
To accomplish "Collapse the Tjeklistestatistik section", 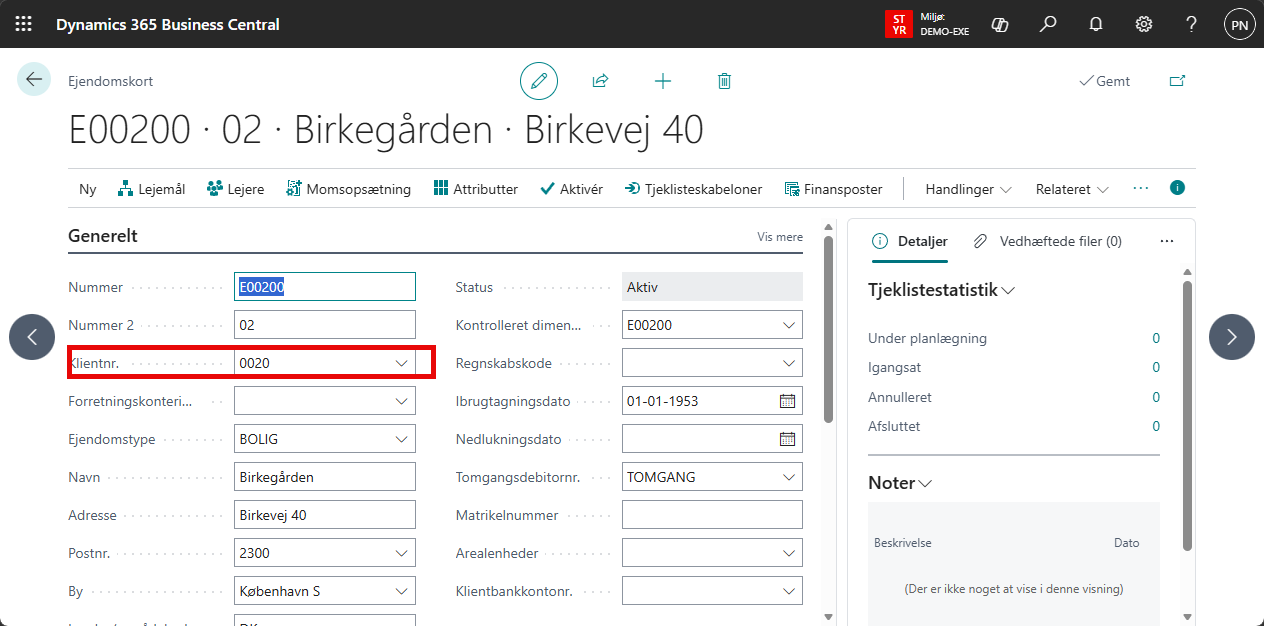I will point(1008,290).
